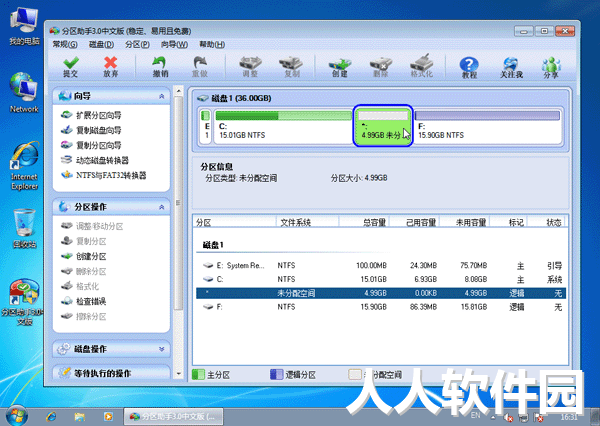Open Internet Explorer from the taskbar

(51, 416)
